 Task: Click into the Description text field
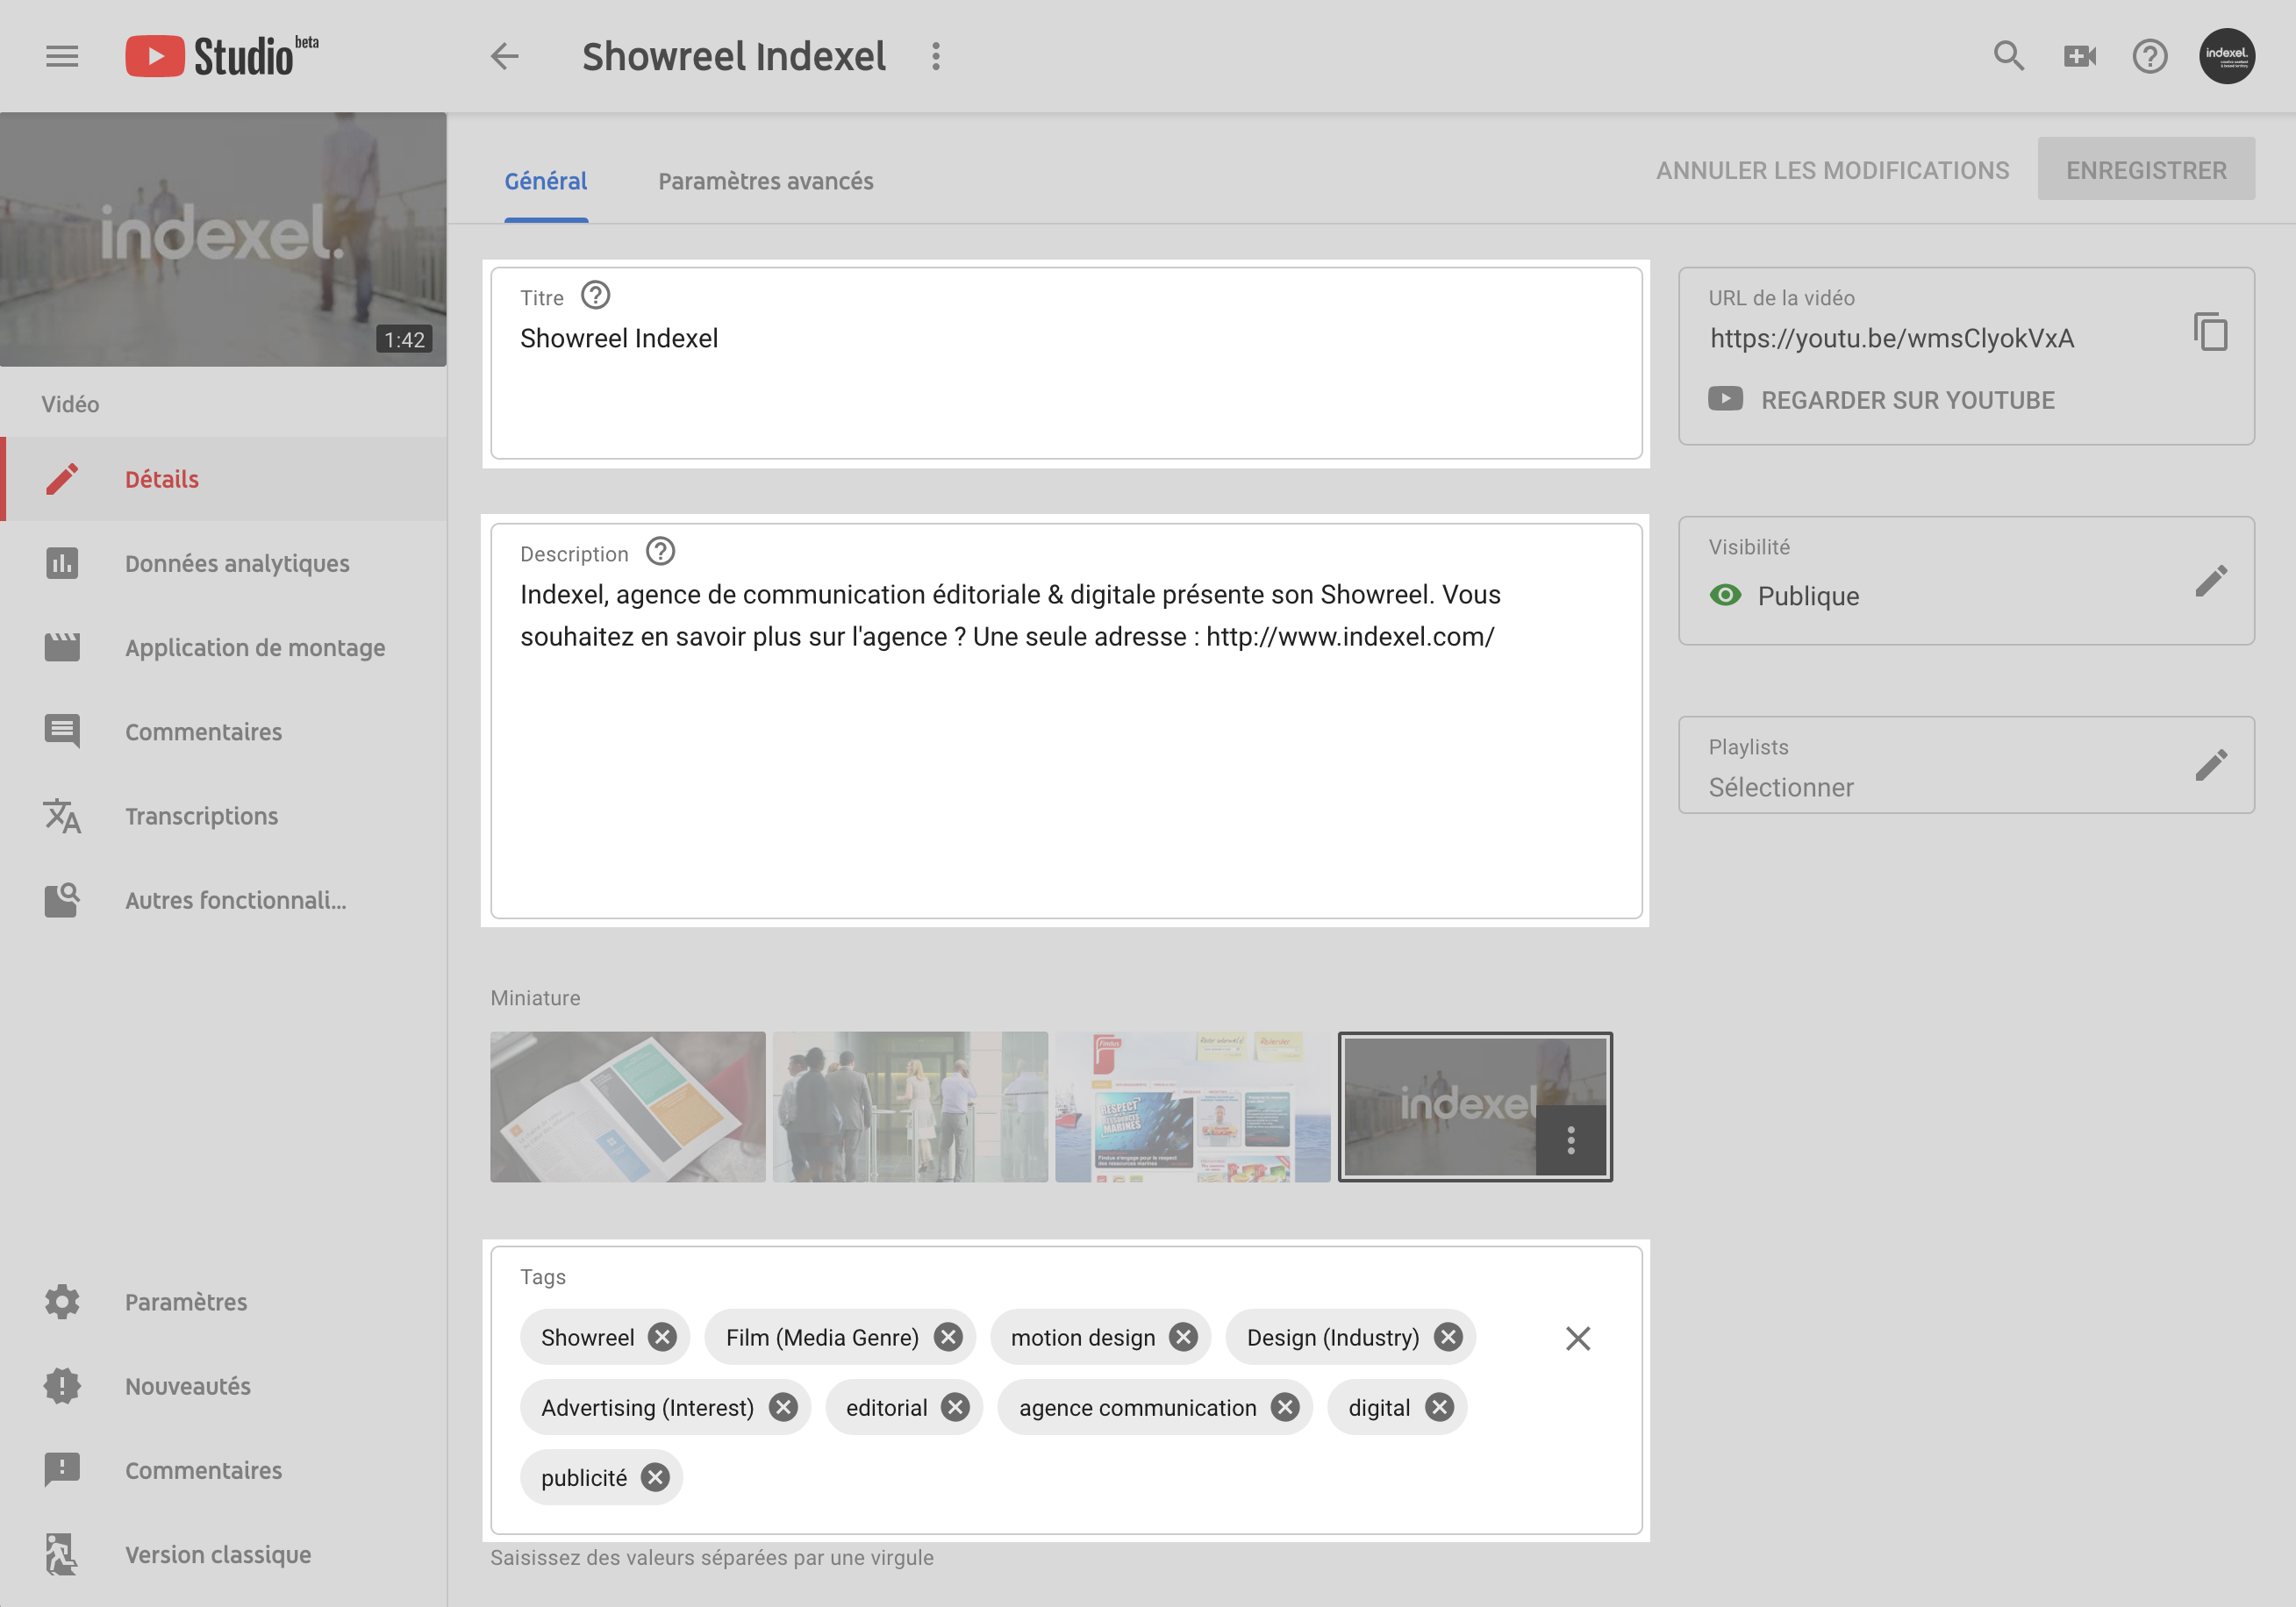(x=1066, y=721)
